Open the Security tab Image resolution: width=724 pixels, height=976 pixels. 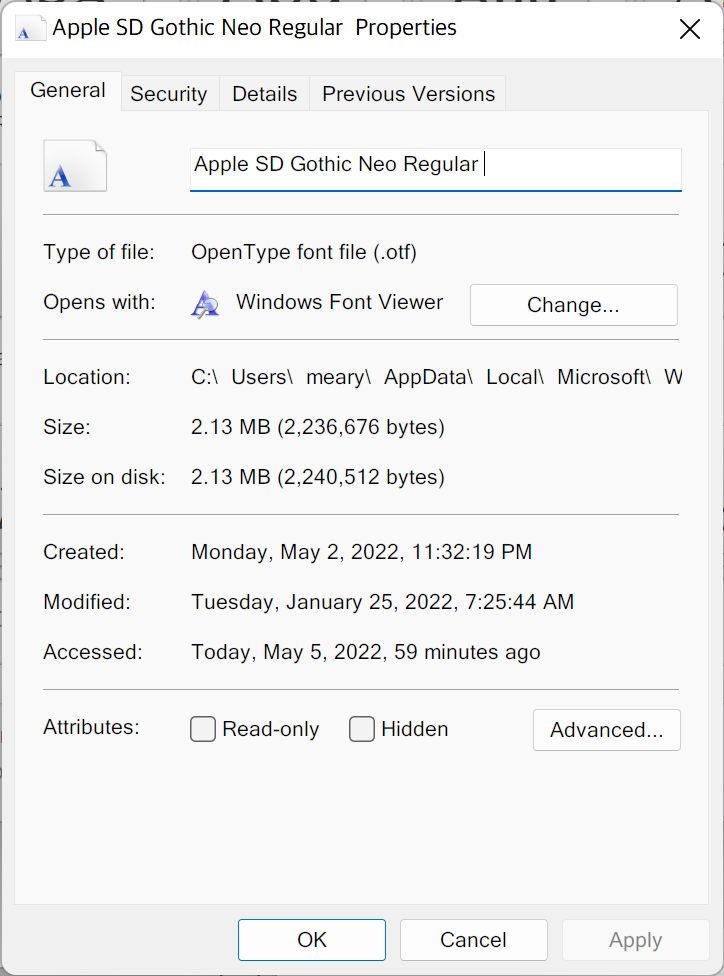[169, 94]
